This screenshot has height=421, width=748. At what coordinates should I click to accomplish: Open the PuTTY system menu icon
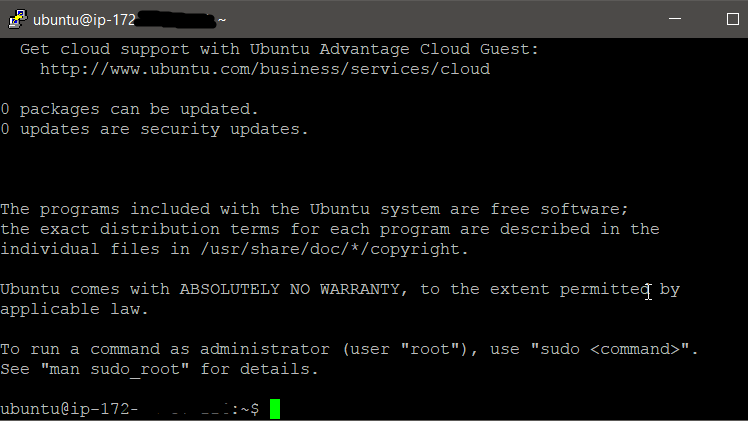pyautogui.click(x=18, y=19)
